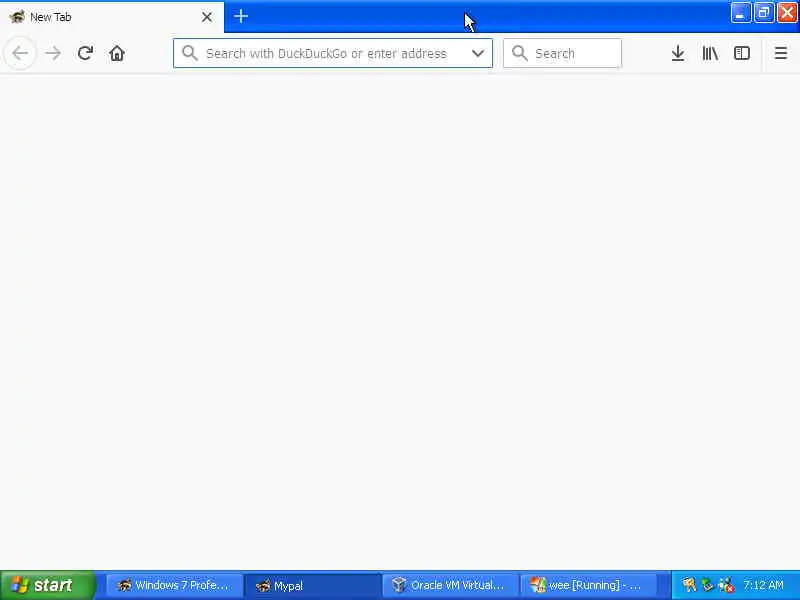Minimize the Mypal browser window
This screenshot has width=800, height=600.
[740, 13]
